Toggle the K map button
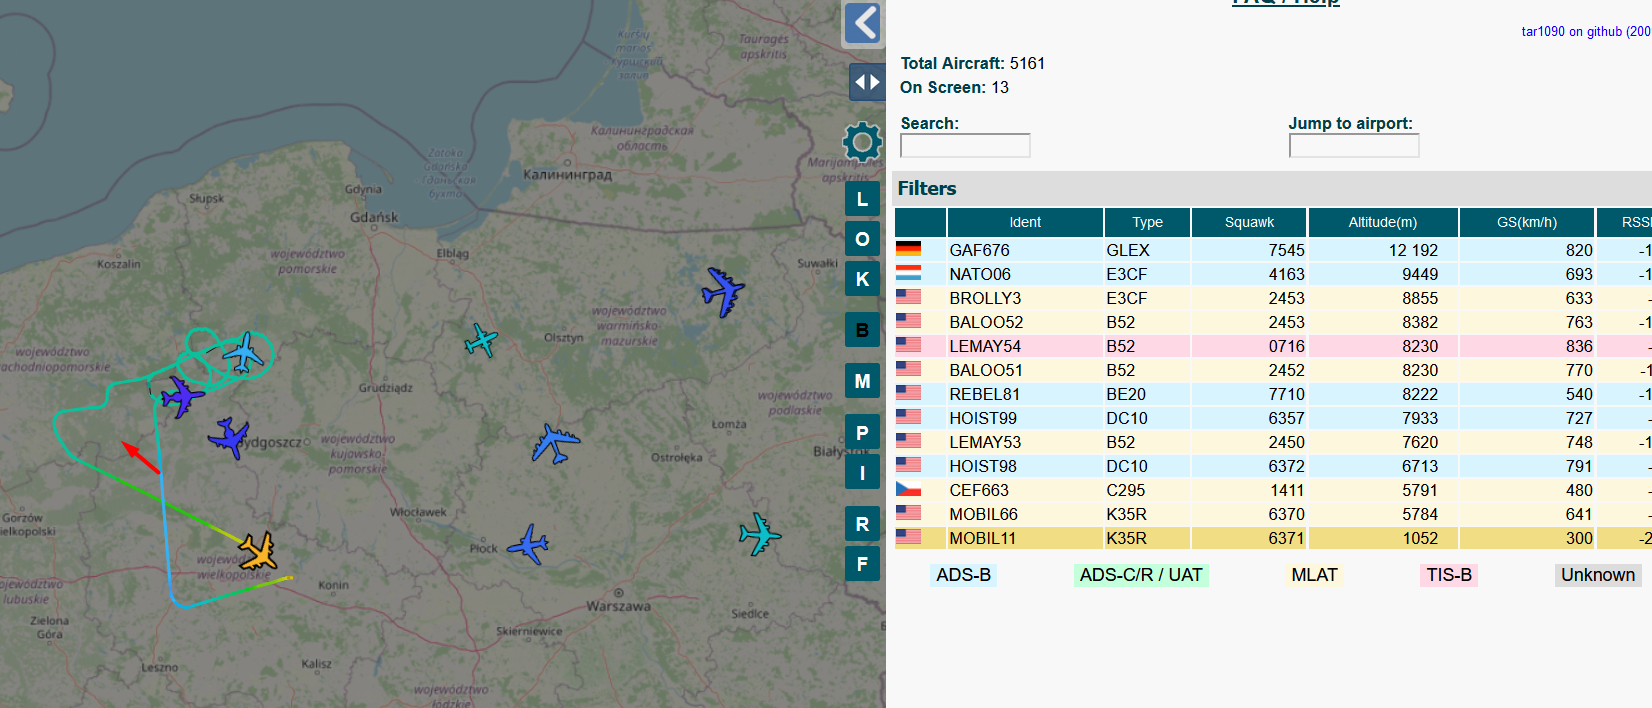Screen dimensions: 1652x708 click(862, 279)
